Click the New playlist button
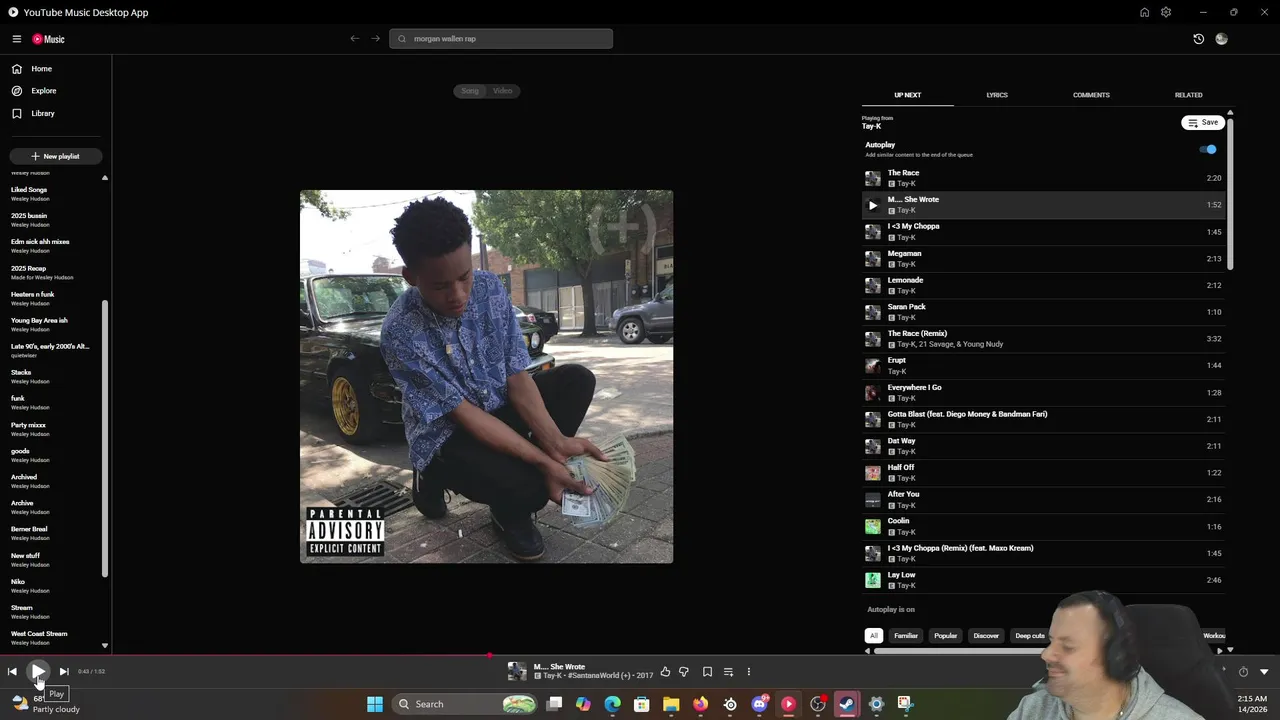Viewport: 1280px width, 720px height. click(x=55, y=156)
